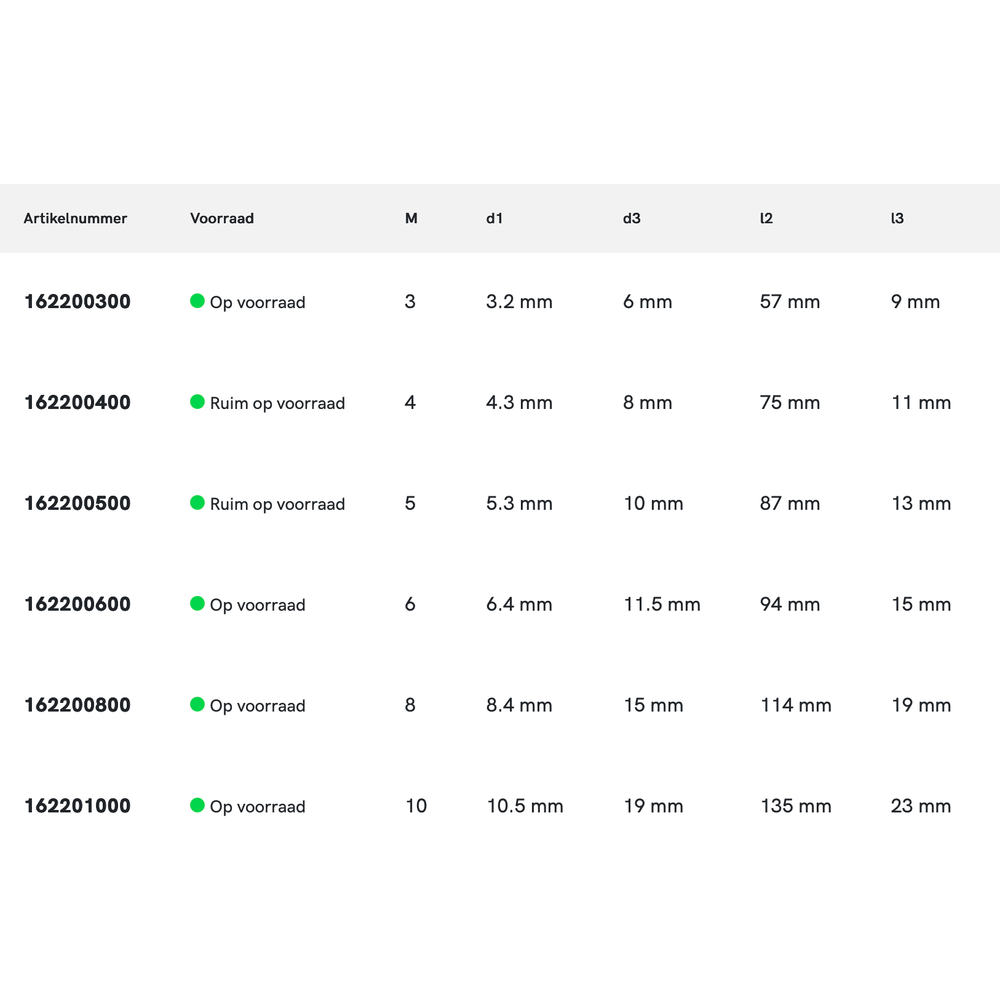Open article number 162200300
Image resolution: width=1000 pixels, height=1000 pixels.
point(77,302)
